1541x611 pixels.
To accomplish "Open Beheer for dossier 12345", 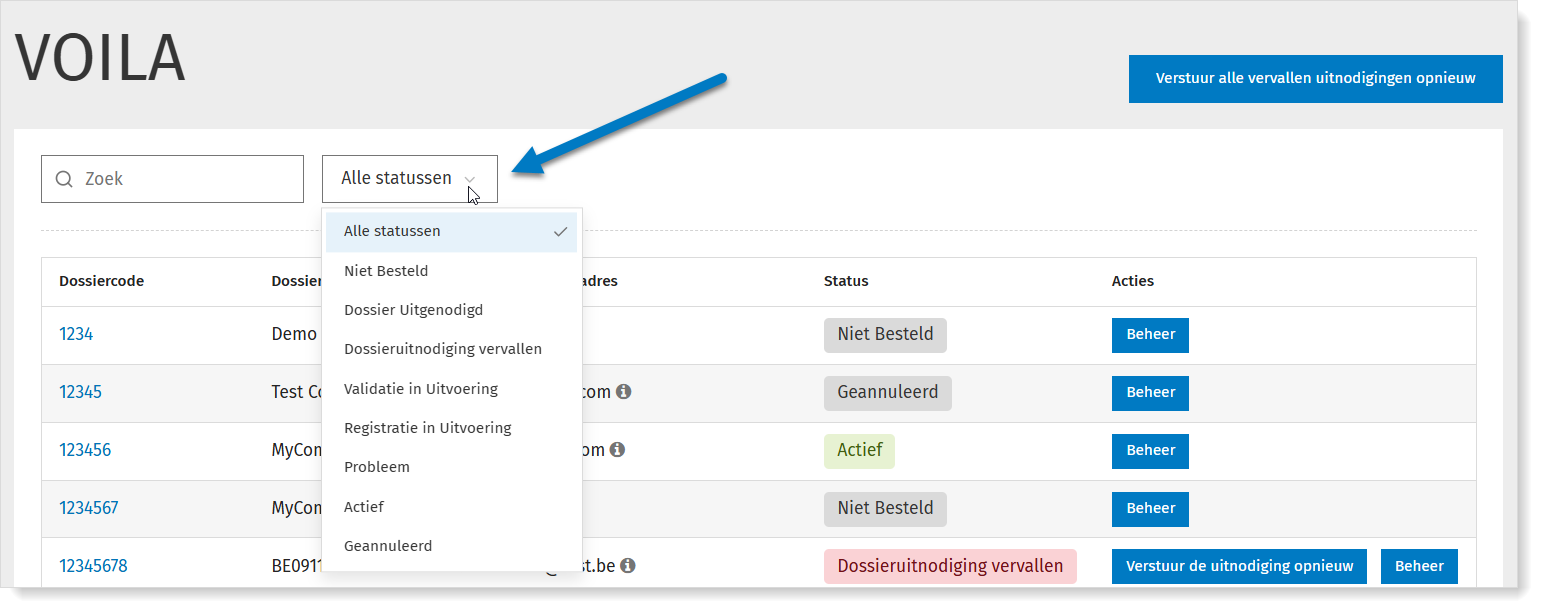I will (x=1150, y=393).
